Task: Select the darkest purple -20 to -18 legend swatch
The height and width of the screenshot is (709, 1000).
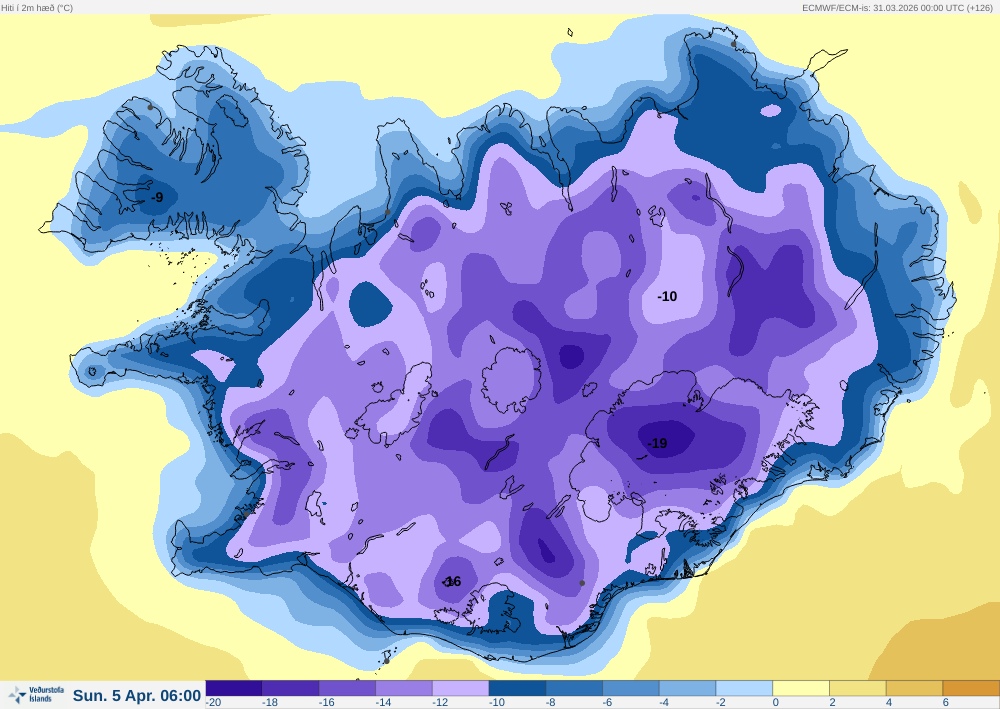Action: point(234,688)
